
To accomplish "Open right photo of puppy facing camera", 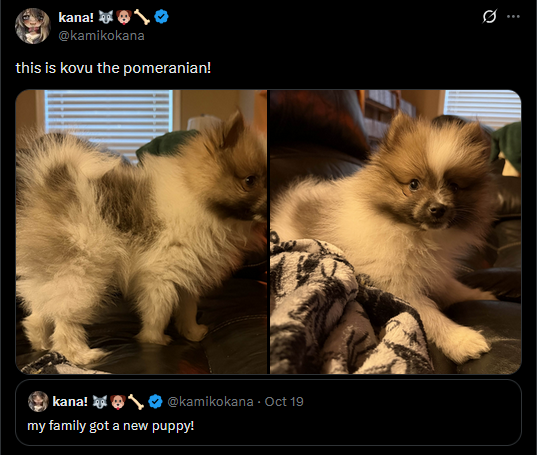I will point(396,232).
